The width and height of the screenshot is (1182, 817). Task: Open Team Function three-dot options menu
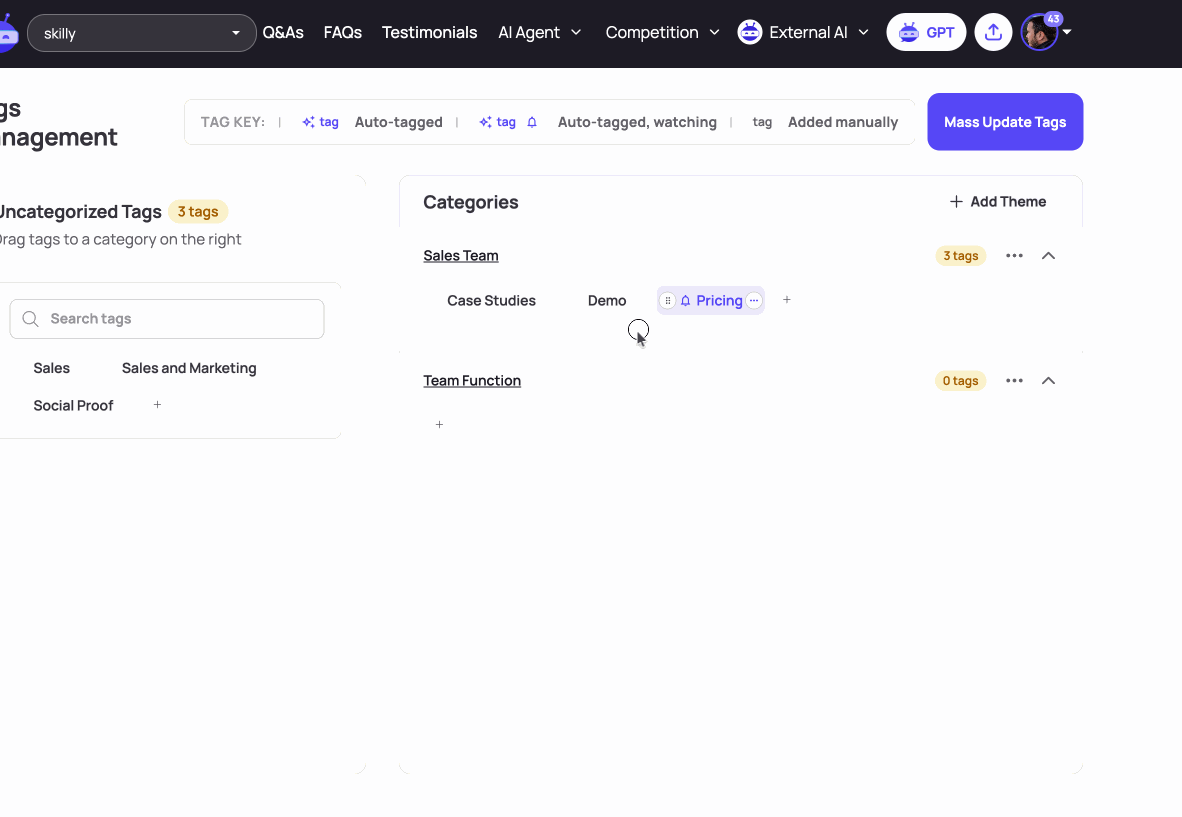click(1014, 381)
